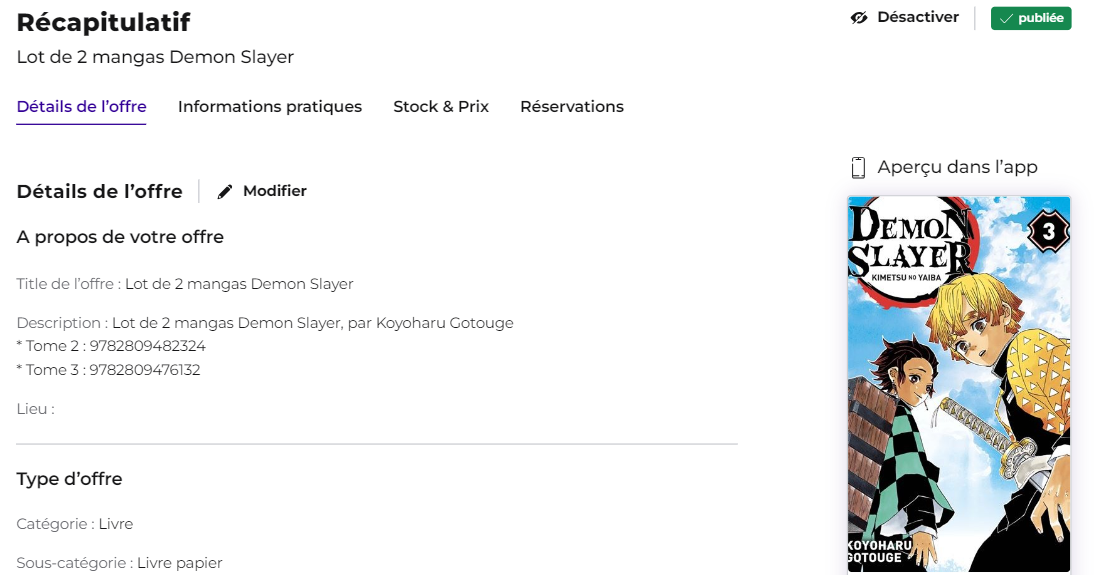Click the phone icon beside Aperçu dans l'app
The image size is (1099, 575).
coord(858,168)
